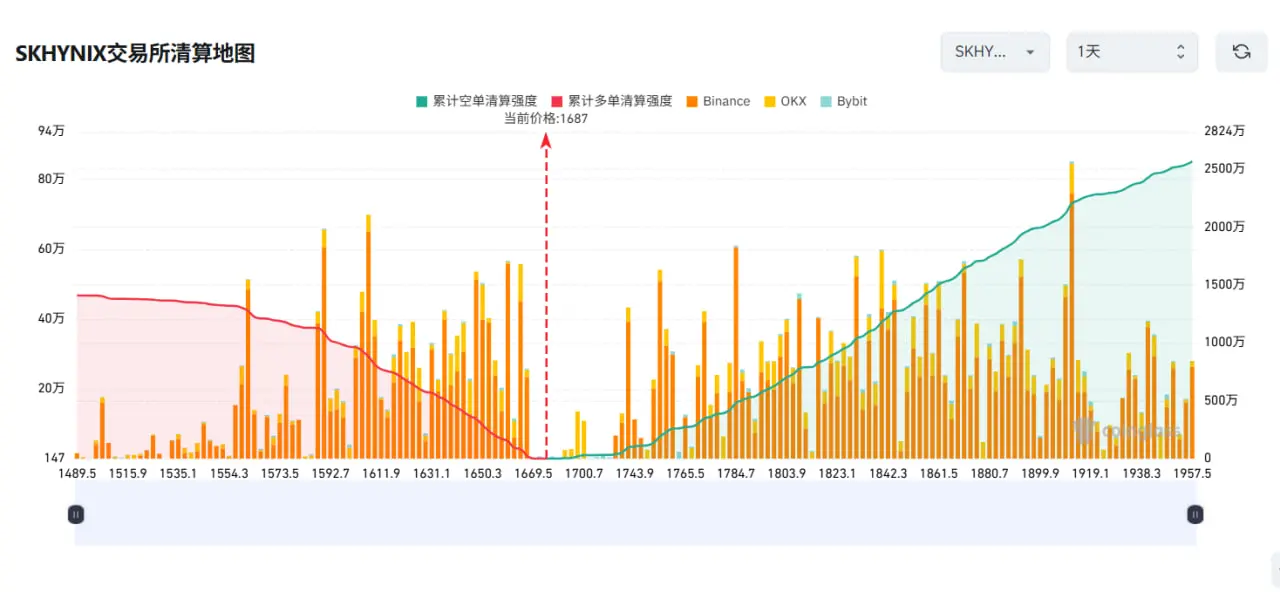Open the SKHY... symbol dropdown
Screen dimensions: 1280x592
[x=995, y=52]
